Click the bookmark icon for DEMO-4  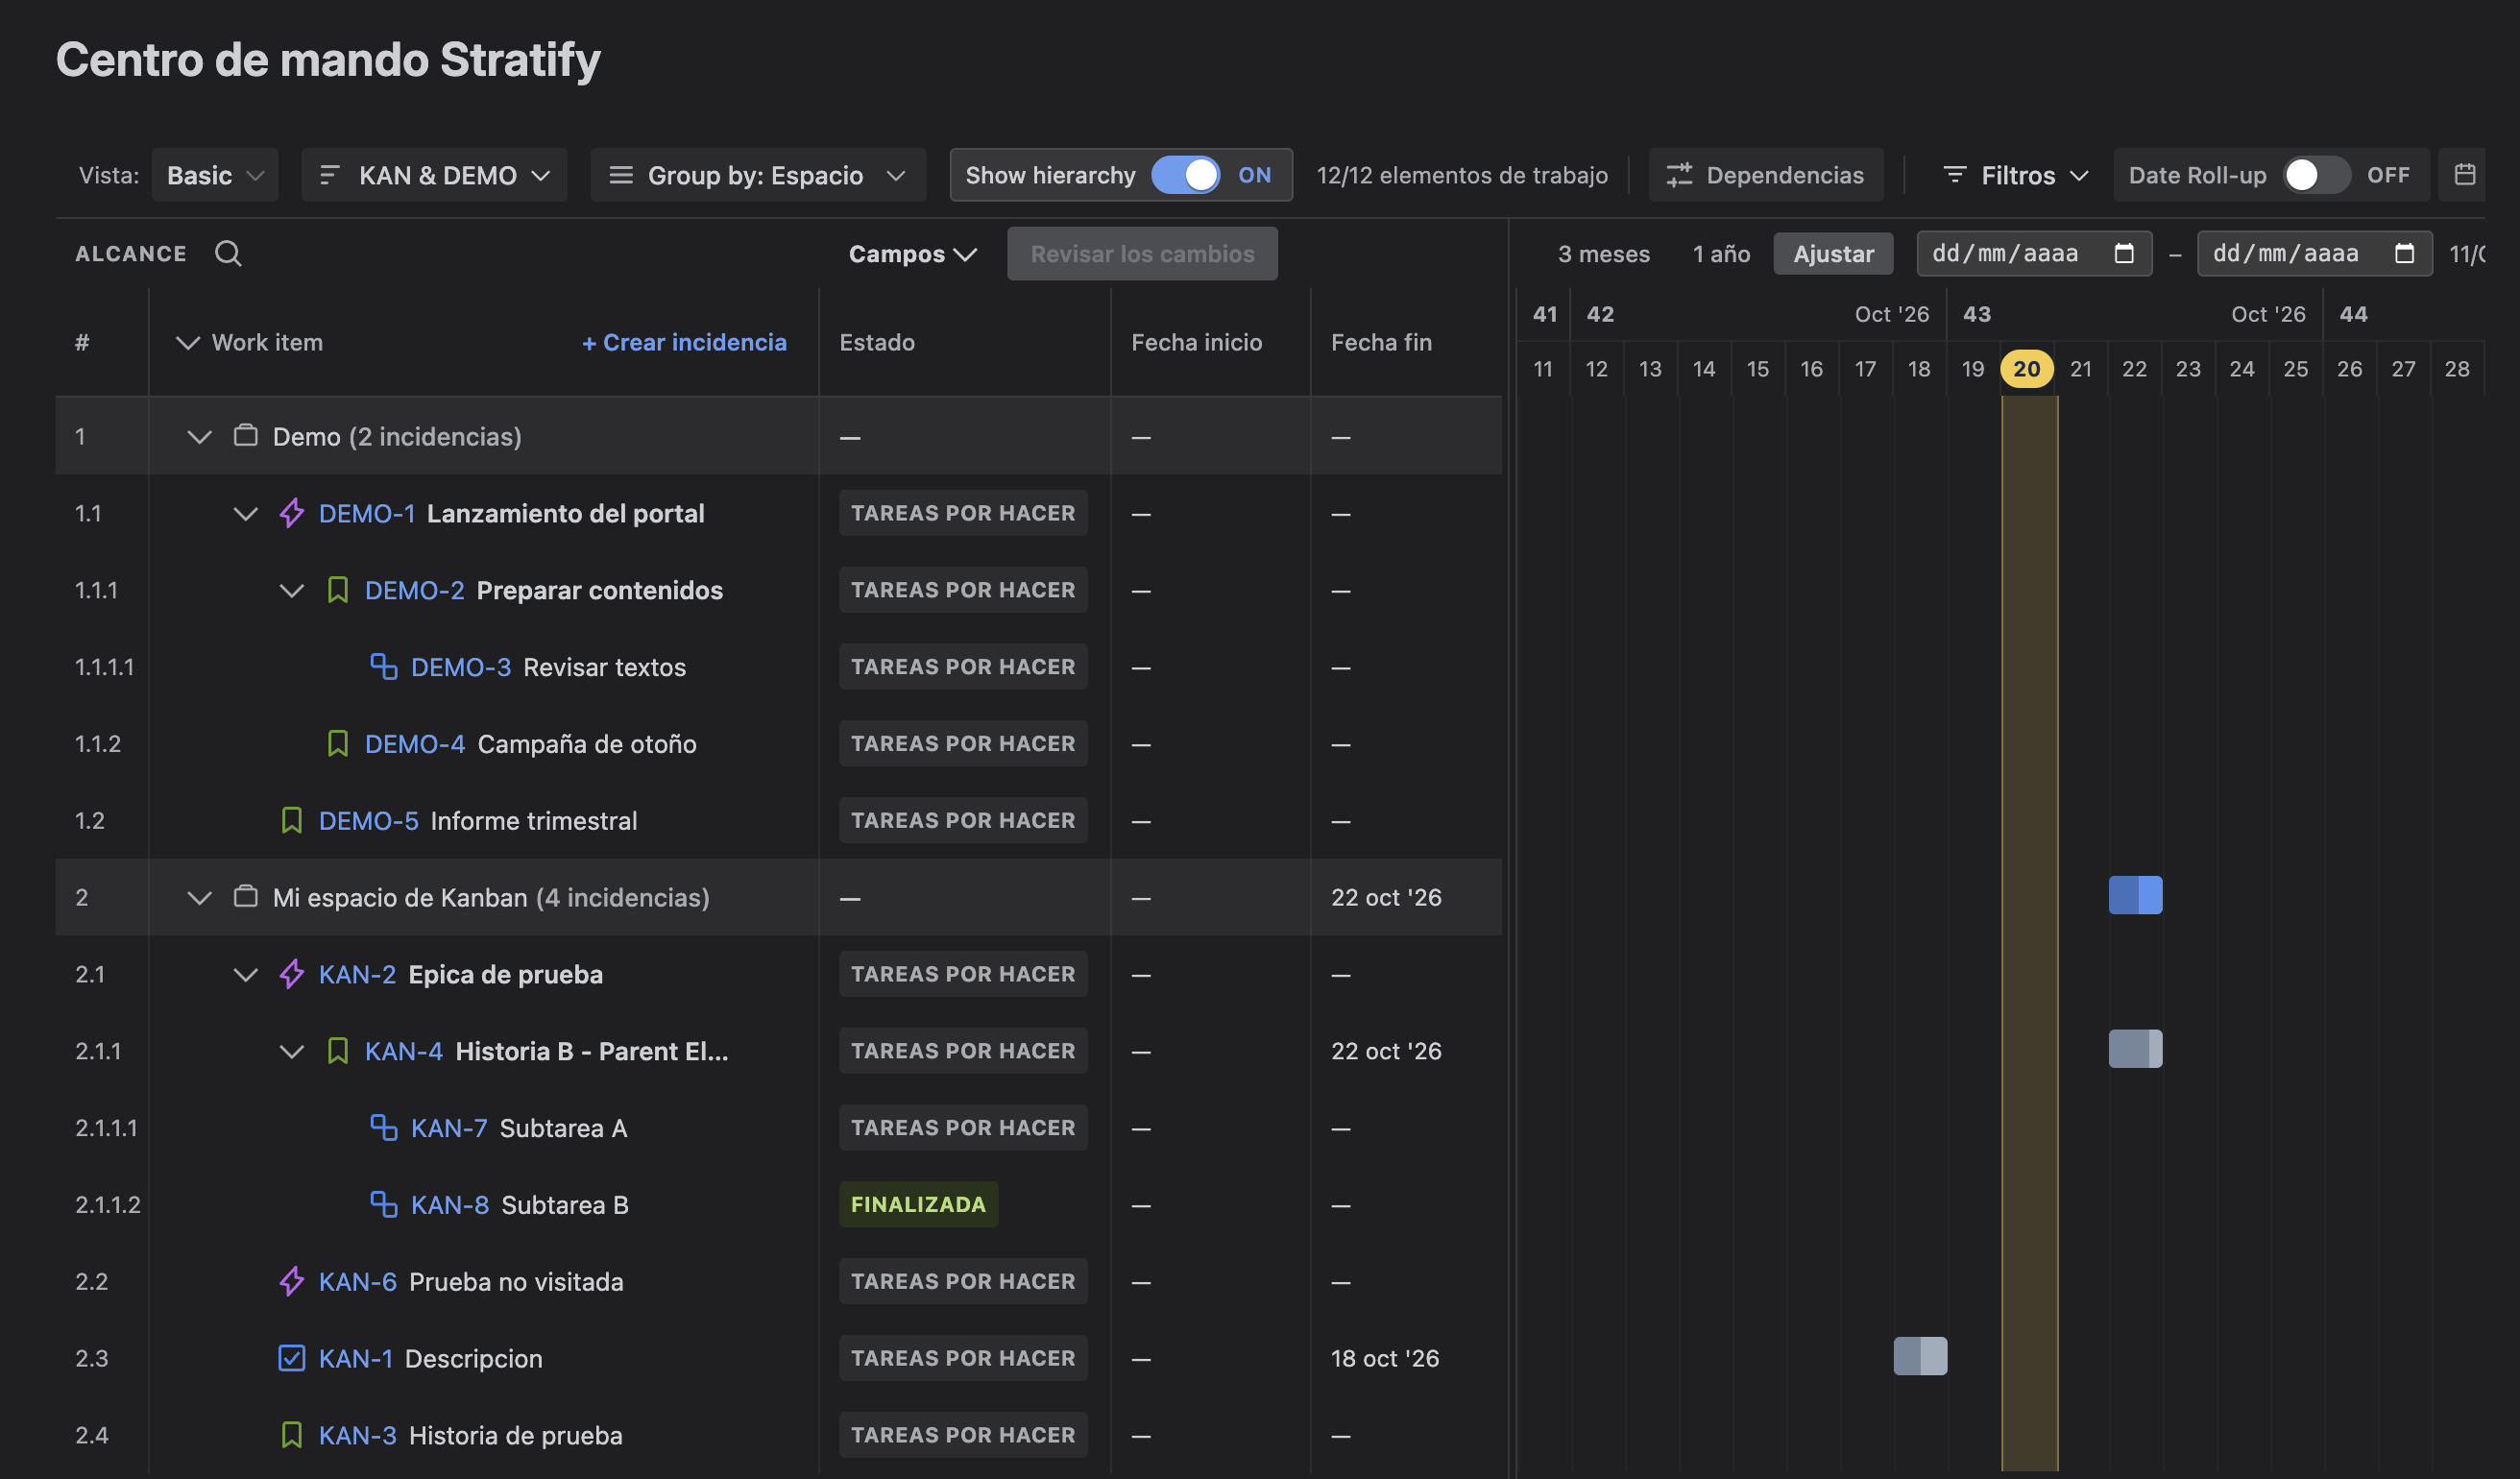[x=338, y=744]
